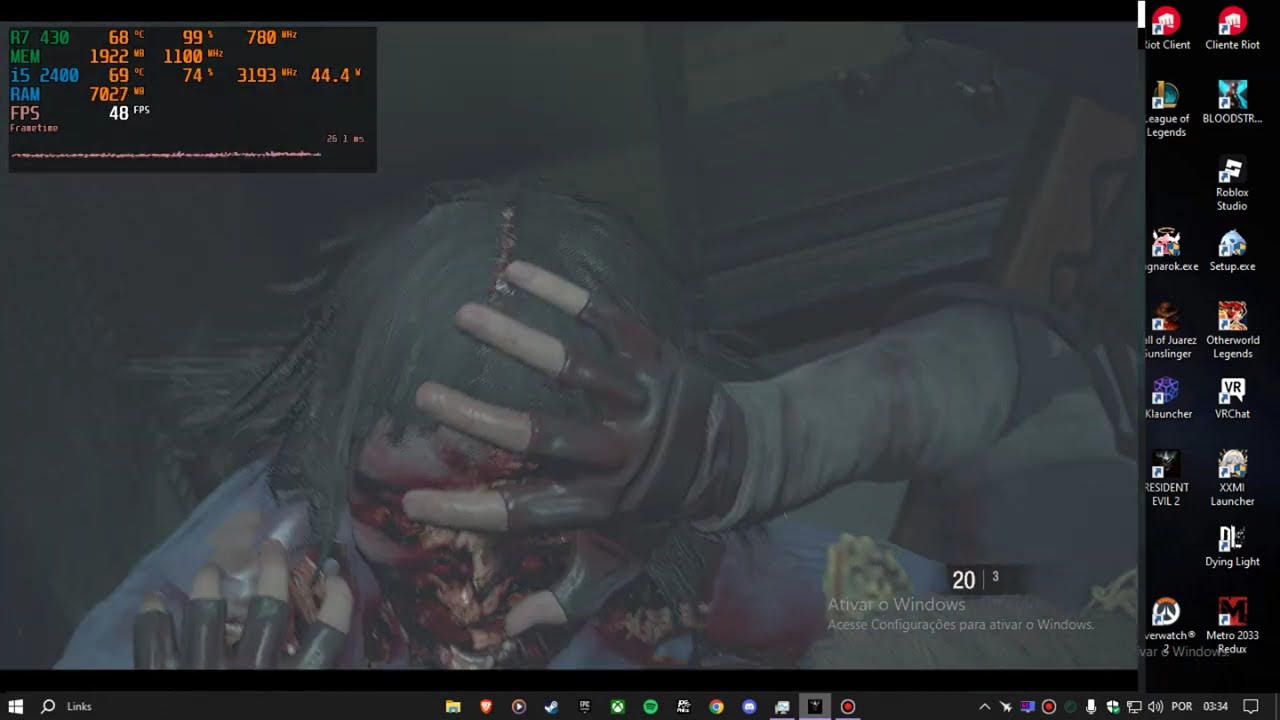Image resolution: width=1280 pixels, height=720 pixels.
Task: Open the Riot Client desktop shortcut
Action: click(1166, 28)
